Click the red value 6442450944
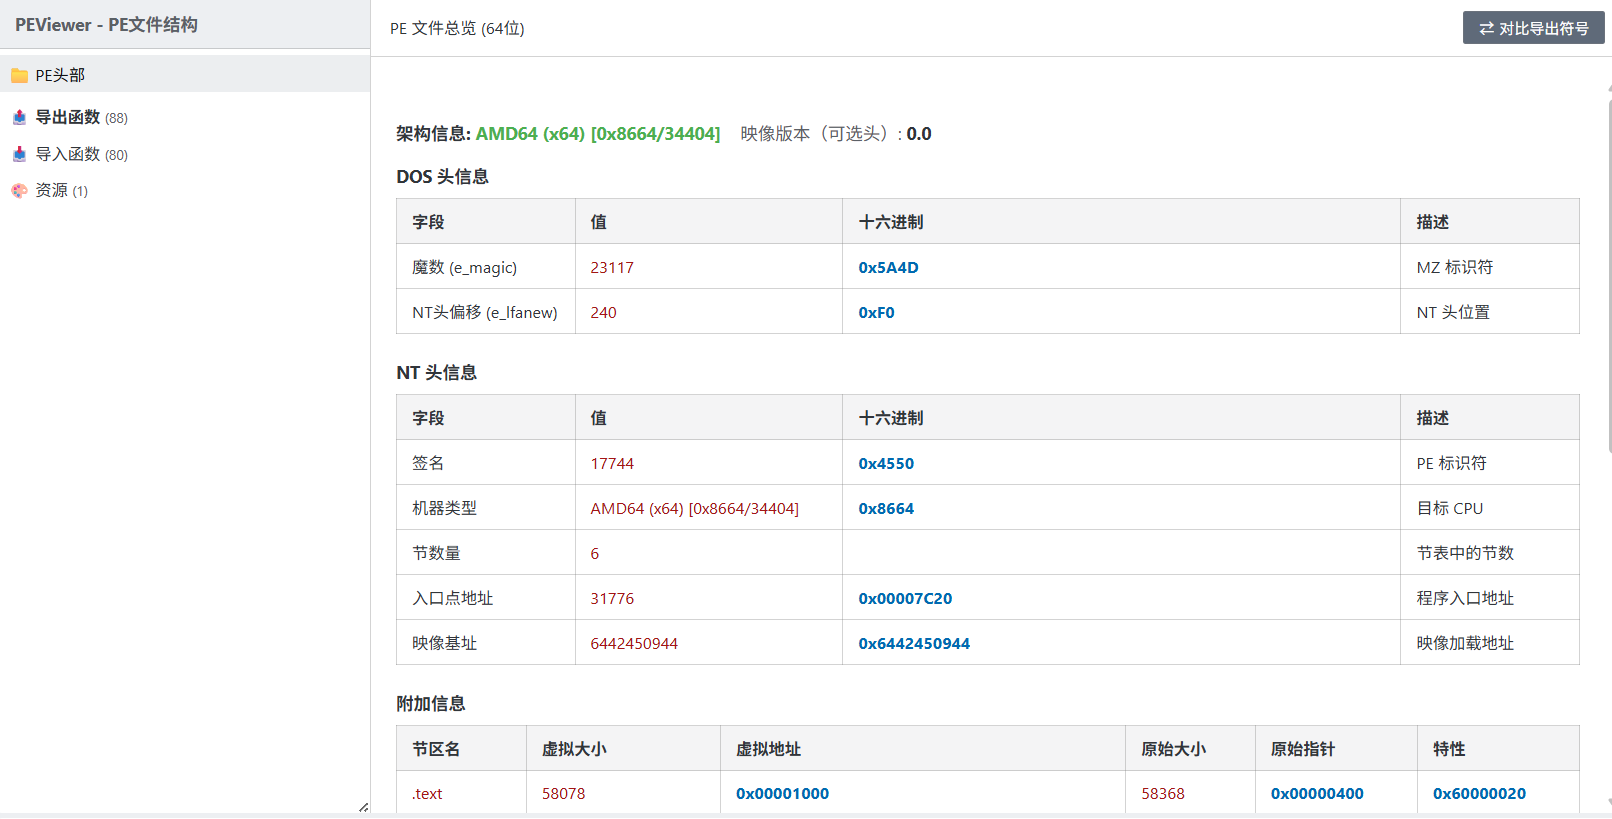 click(634, 643)
